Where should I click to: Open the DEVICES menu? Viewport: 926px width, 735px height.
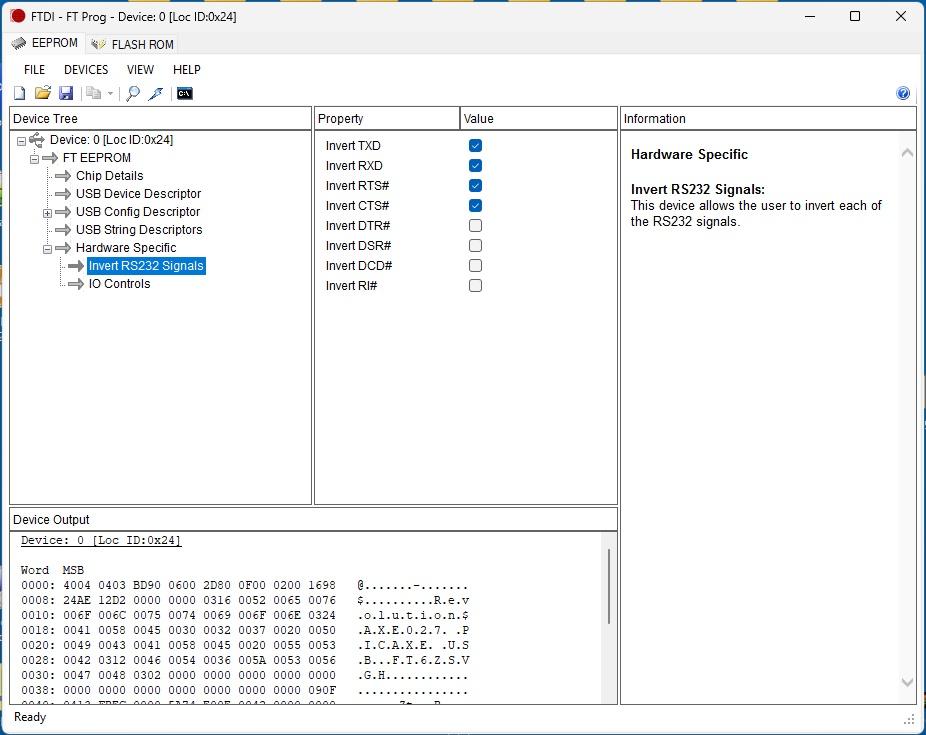pyautogui.click(x=86, y=70)
